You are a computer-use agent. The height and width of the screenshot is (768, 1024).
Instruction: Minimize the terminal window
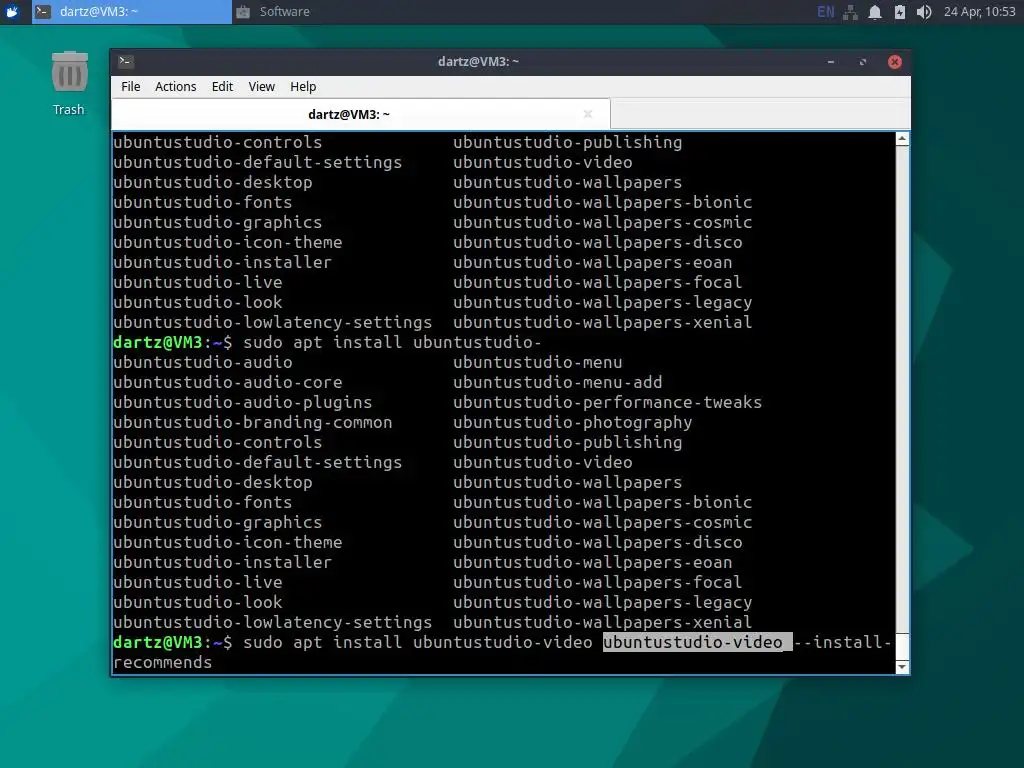(x=831, y=62)
